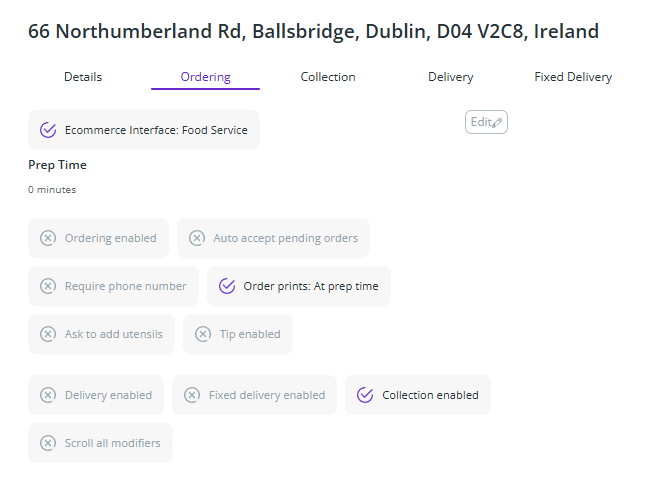
Task: Click the X icon for Auto accept pending orders
Action: 197,238
